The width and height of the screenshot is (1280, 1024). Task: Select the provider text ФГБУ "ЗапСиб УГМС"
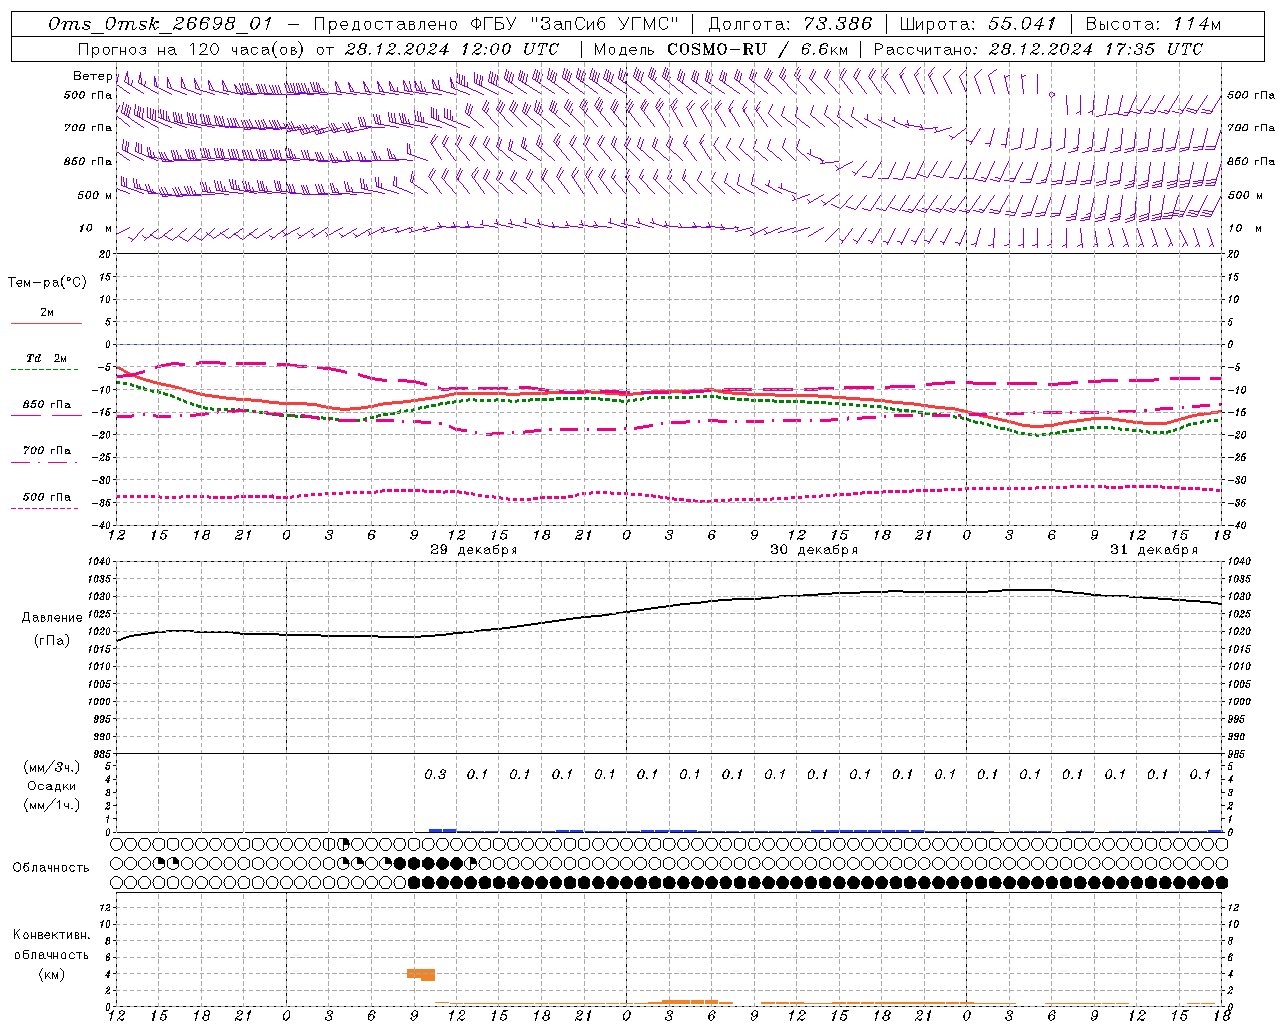click(x=574, y=24)
